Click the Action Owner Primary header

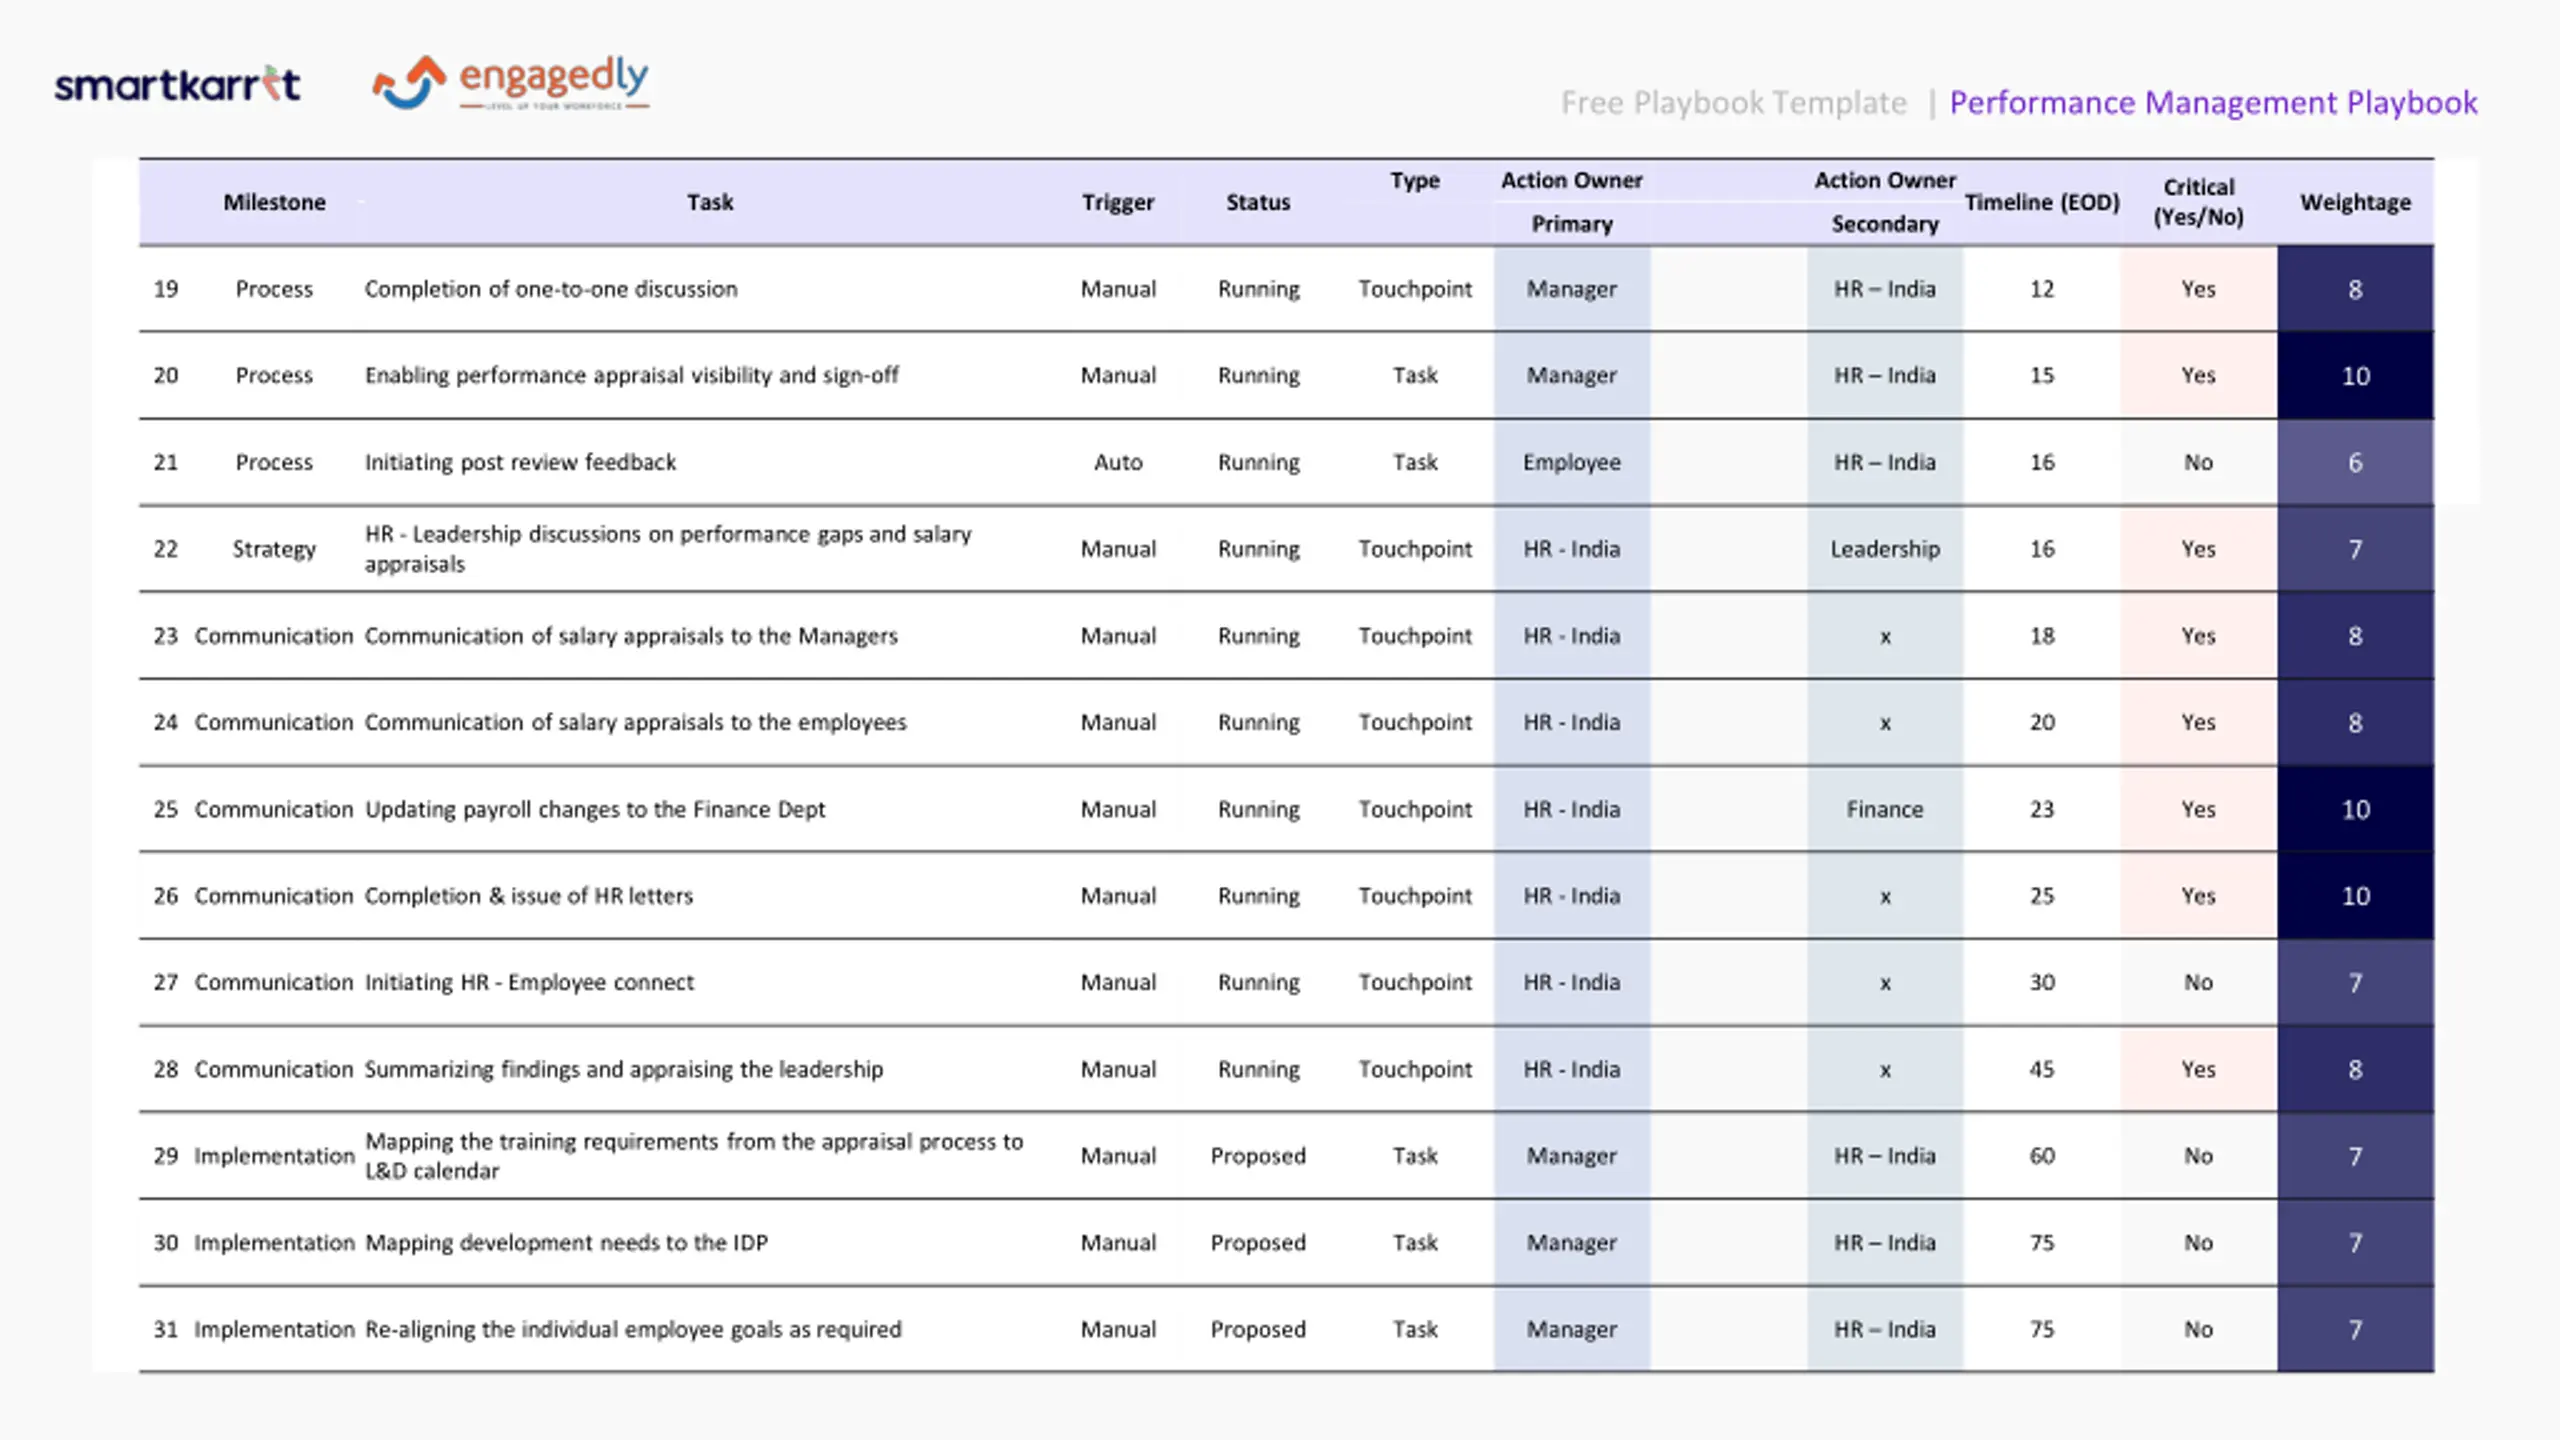point(1572,202)
